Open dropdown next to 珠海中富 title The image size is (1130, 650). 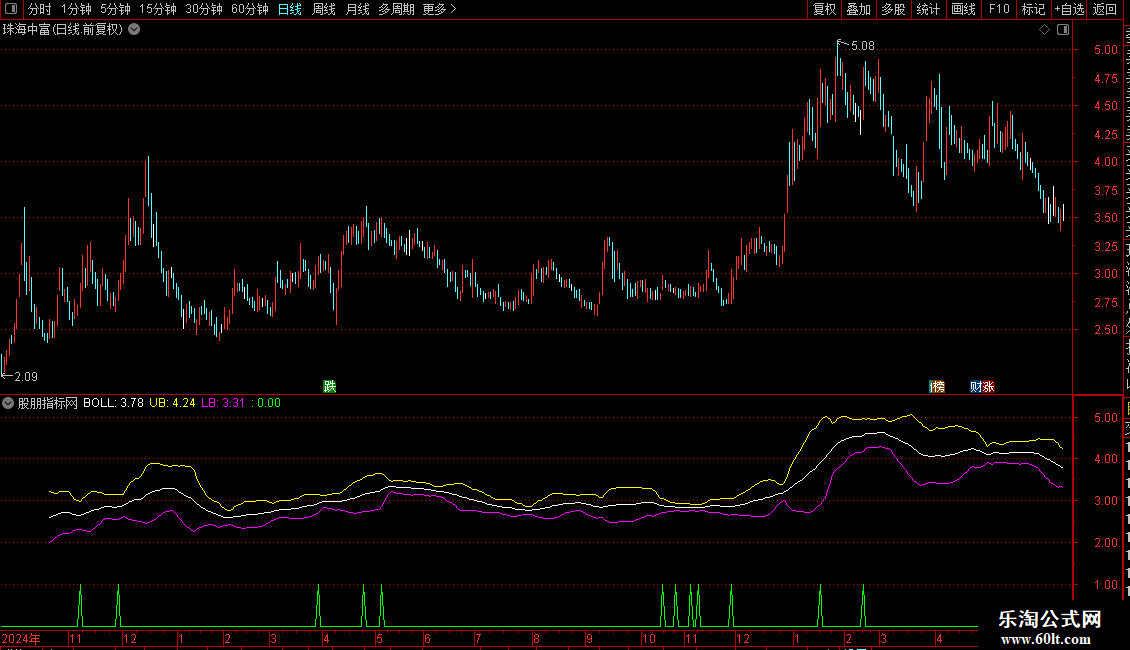coord(134,30)
